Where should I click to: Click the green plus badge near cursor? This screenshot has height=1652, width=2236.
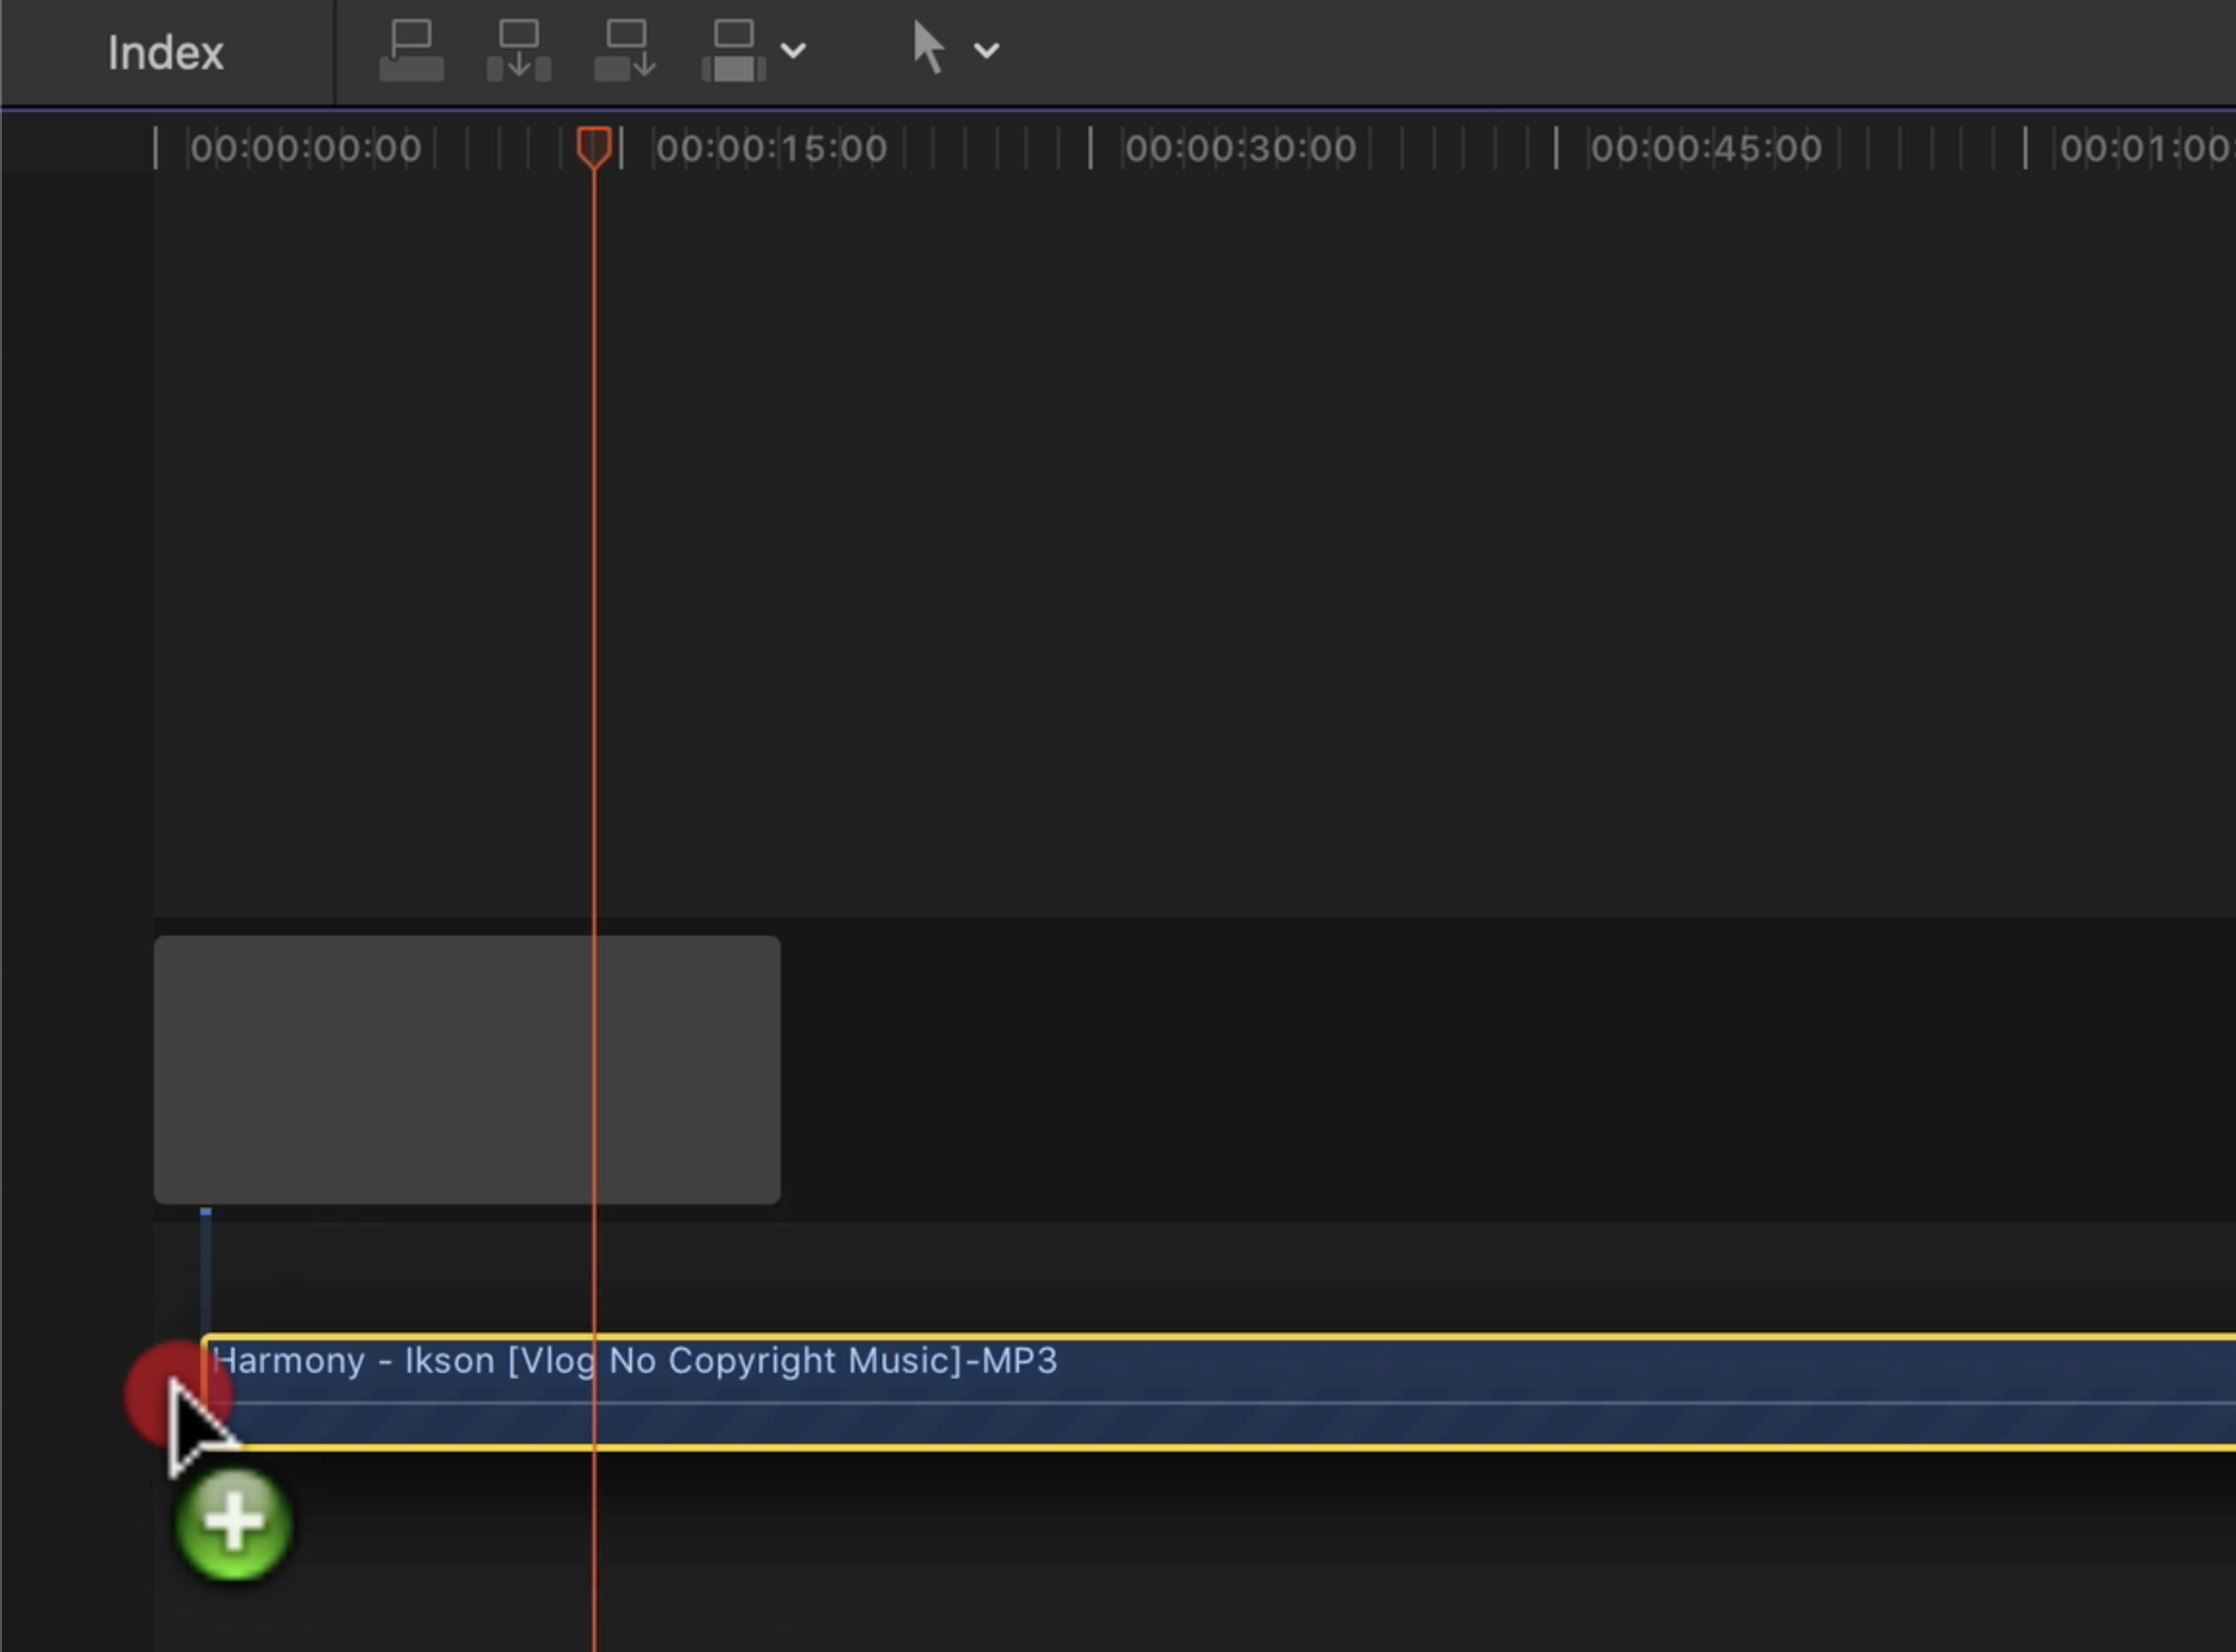[x=234, y=1524]
